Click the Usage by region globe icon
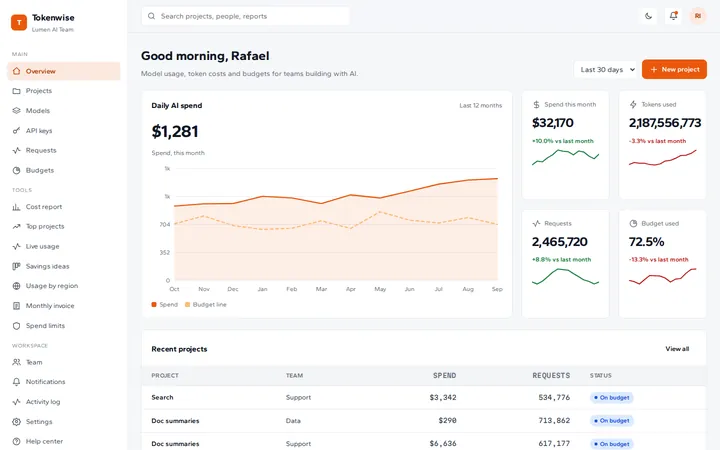This screenshot has height=450, width=720. [17, 286]
